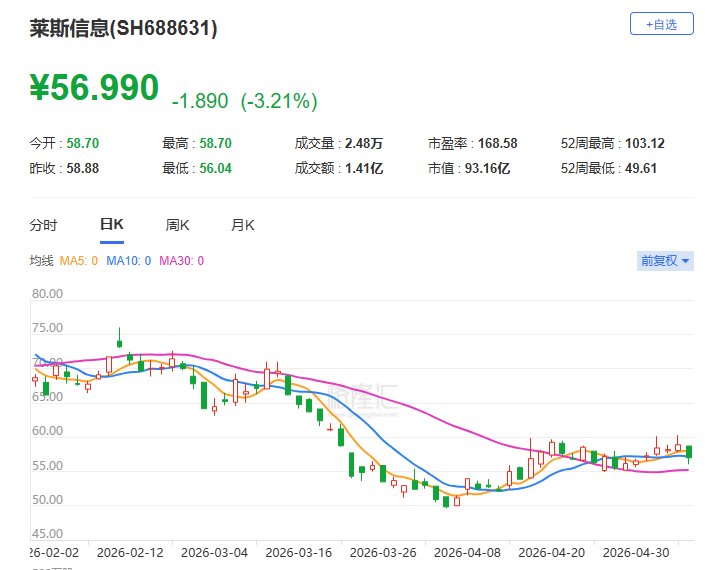Click the 52周最低 value 49.61
This screenshot has height=570, width=705.
641,169
